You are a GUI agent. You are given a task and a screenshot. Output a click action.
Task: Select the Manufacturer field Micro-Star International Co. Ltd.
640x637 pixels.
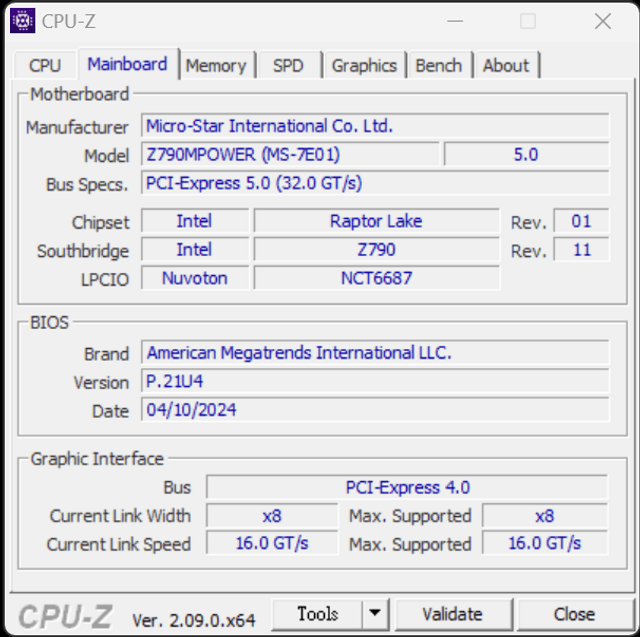point(375,126)
